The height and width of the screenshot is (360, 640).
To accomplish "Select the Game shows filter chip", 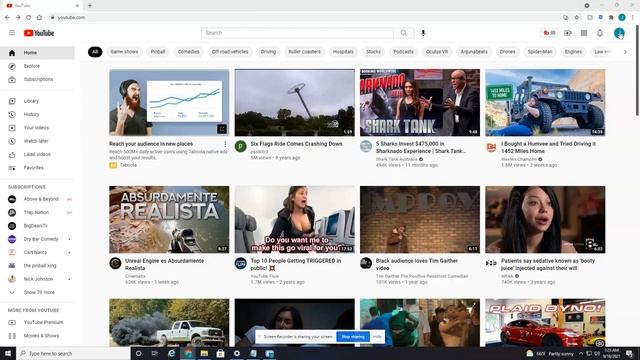I will click(x=124, y=52).
